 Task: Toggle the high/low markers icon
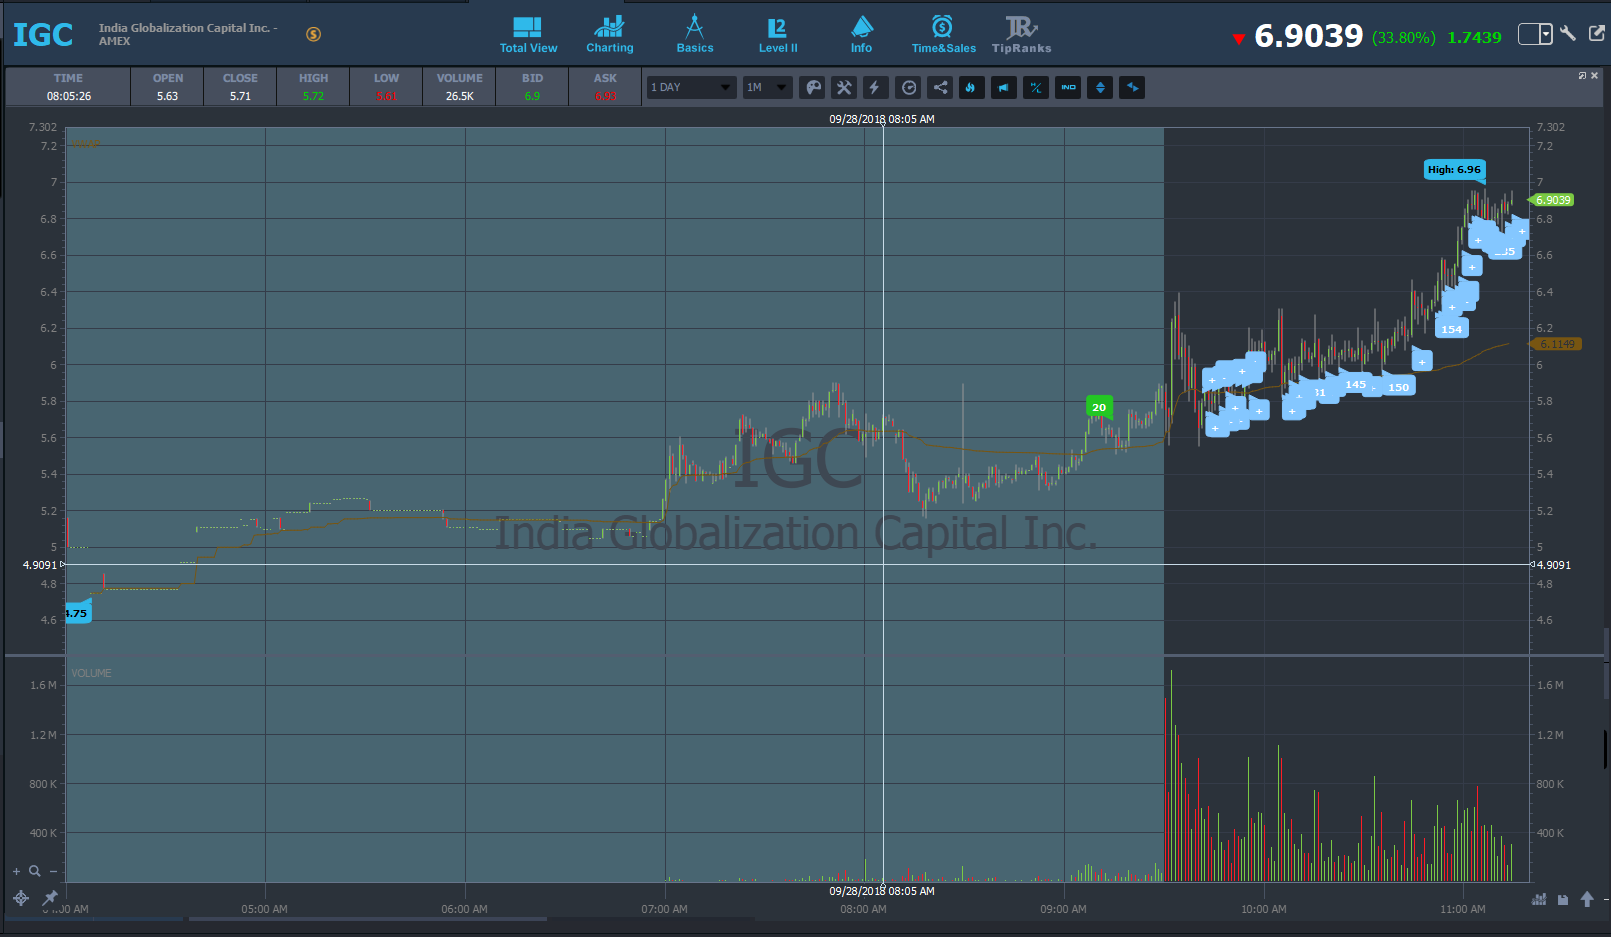pyautogui.click(x=1036, y=88)
